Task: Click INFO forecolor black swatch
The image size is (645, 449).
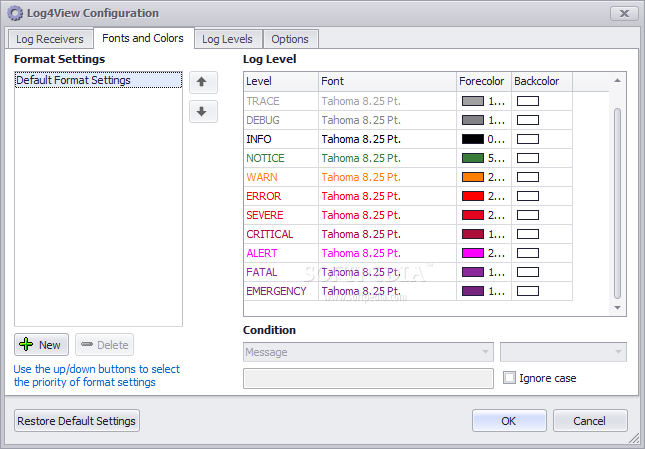Action: (473, 139)
